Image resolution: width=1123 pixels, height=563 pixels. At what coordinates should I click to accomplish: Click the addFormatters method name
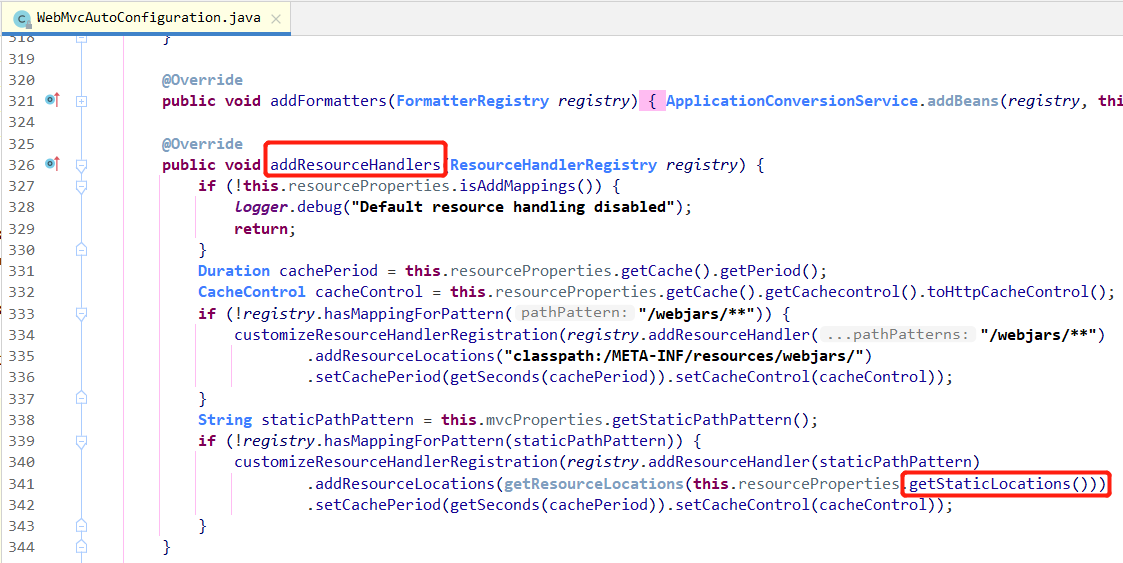[x=329, y=102]
